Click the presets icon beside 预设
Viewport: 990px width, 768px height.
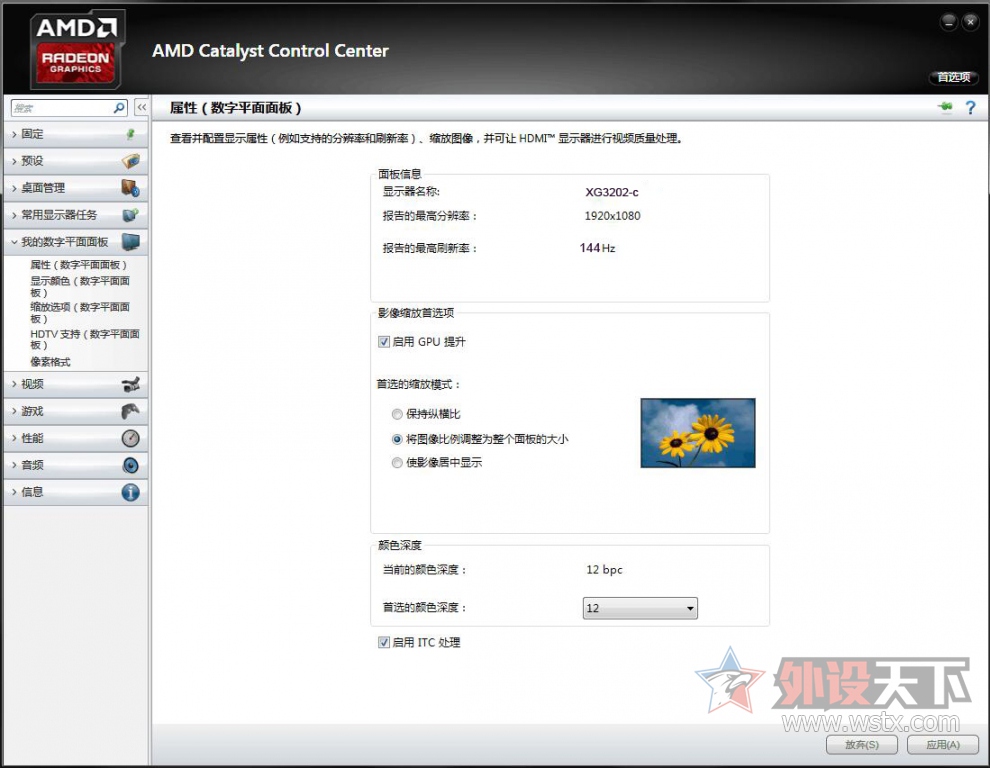(x=131, y=161)
